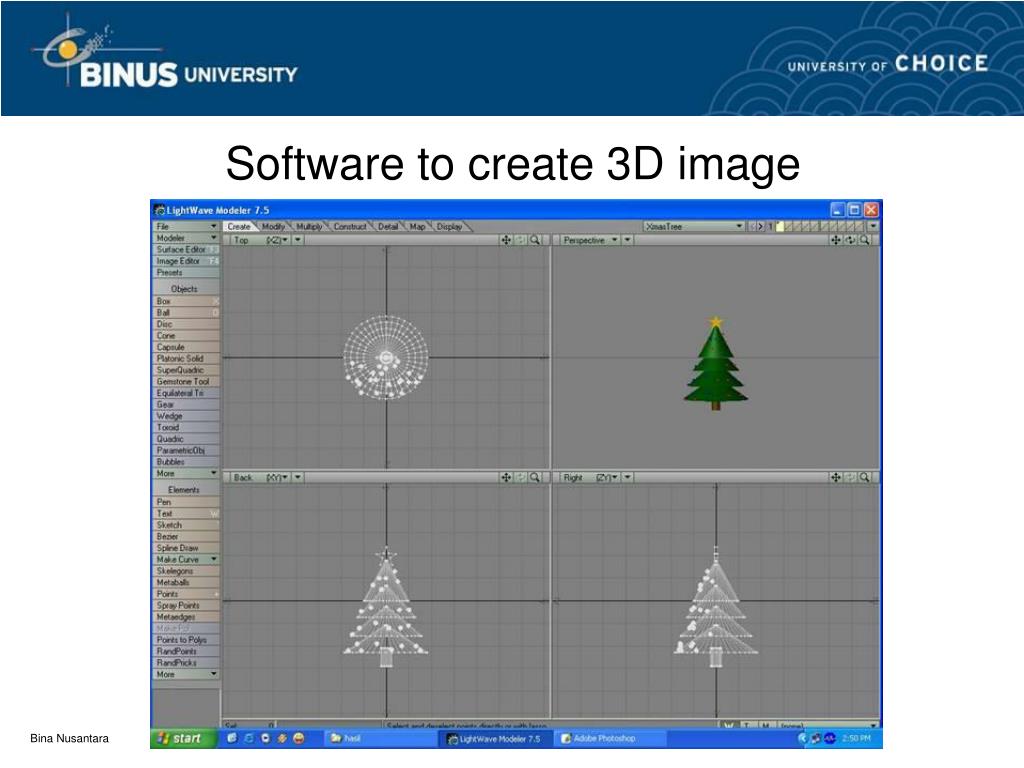The height and width of the screenshot is (768, 1024).
Task: Click the rotate icon in Perspective viewport
Action: click(850, 240)
